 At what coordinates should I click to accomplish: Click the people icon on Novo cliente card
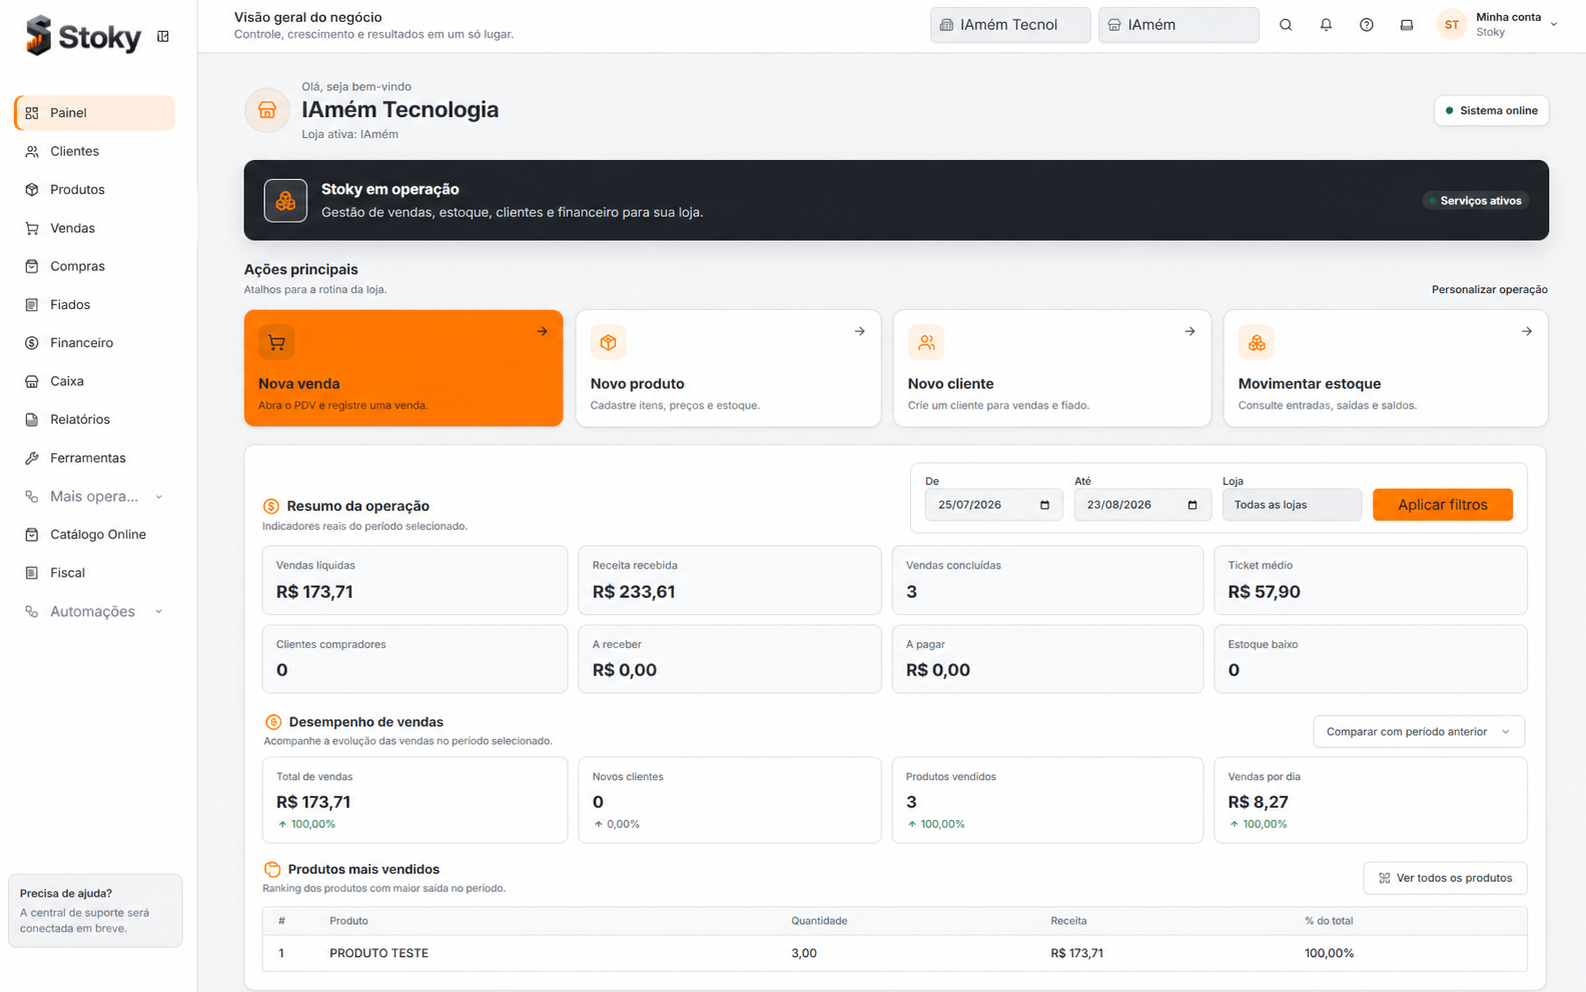tap(926, 343)
